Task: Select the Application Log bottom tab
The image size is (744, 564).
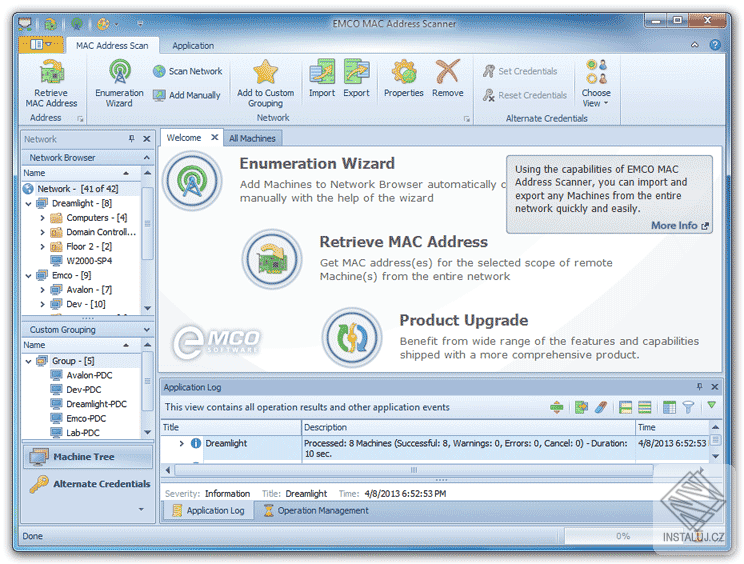Action: tap(209, 510)
